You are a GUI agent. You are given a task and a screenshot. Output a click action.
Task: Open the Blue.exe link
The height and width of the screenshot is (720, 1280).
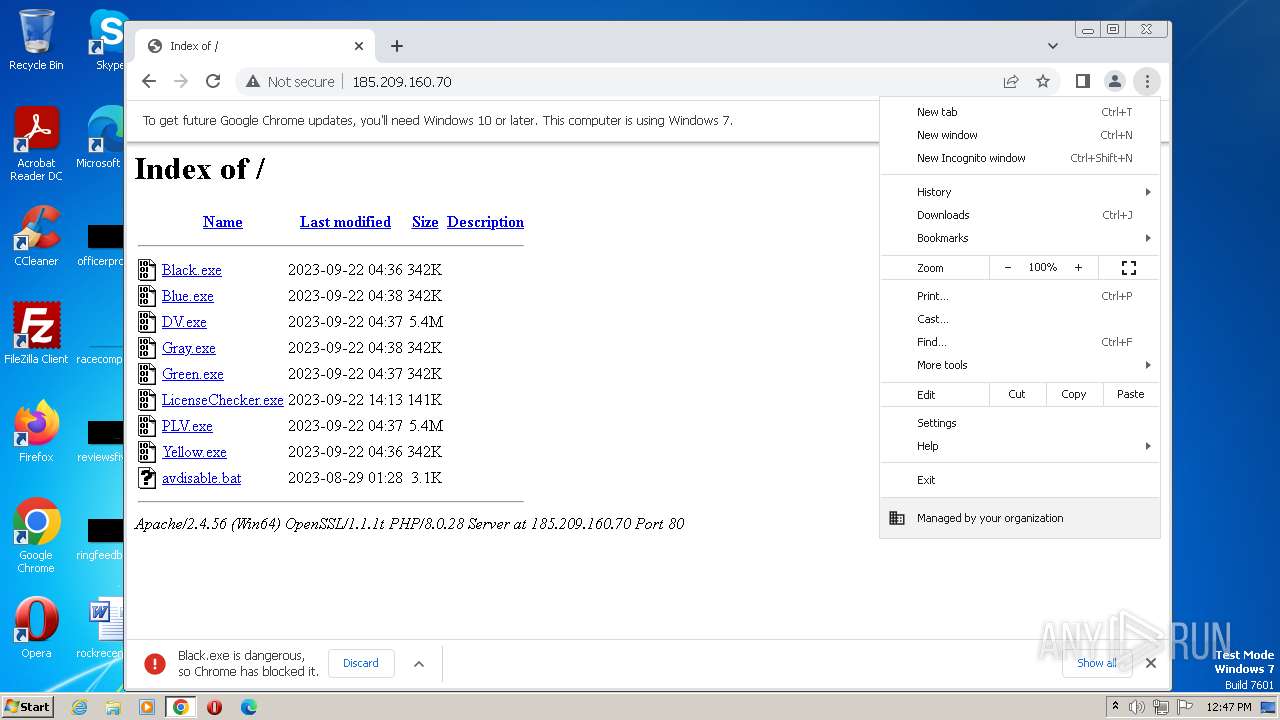[188, 296]
